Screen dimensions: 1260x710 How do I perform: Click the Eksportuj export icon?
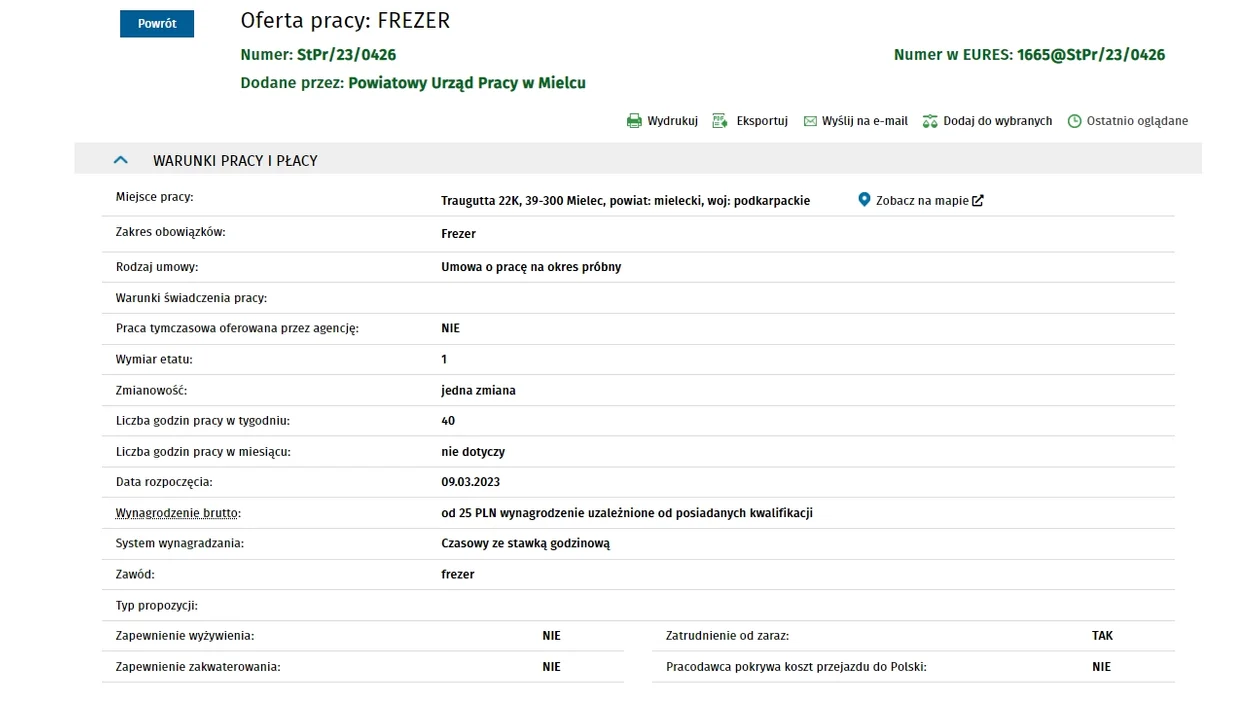coord(719,121)
